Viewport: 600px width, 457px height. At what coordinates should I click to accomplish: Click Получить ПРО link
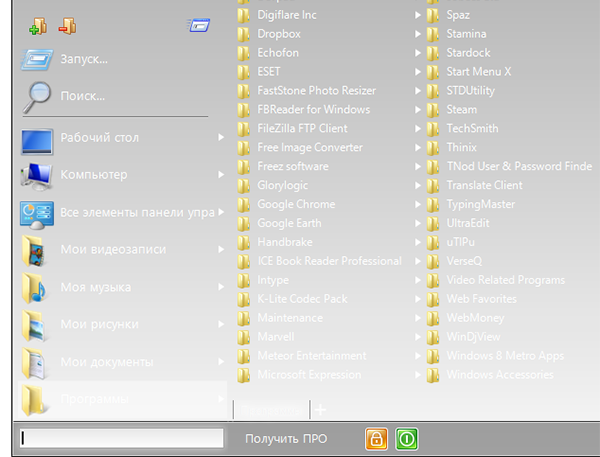pos(286,439)
